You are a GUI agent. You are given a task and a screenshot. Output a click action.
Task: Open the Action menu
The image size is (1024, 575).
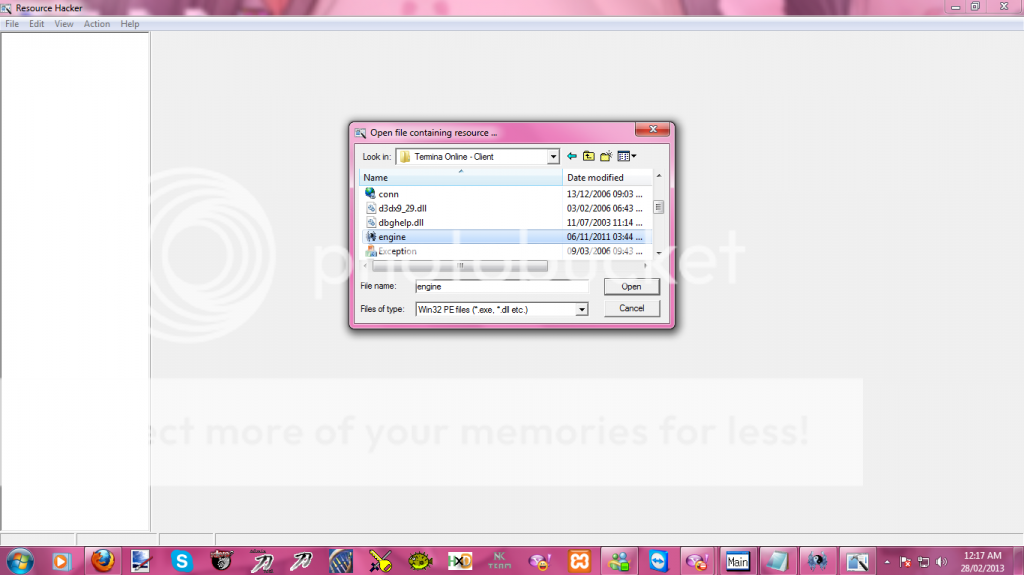[97, 24]
